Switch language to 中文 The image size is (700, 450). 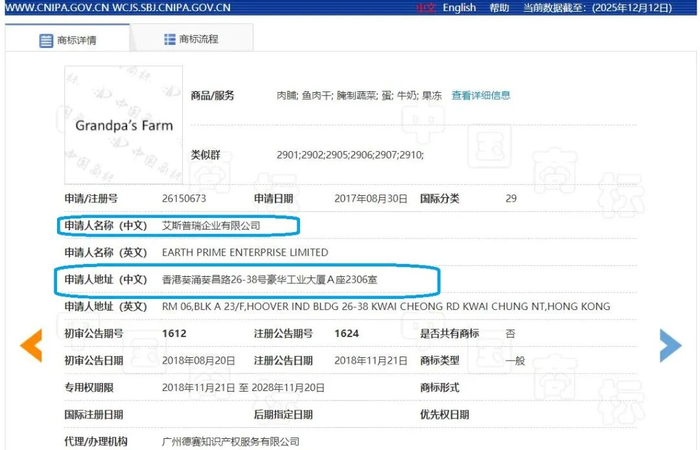[425, 8]
